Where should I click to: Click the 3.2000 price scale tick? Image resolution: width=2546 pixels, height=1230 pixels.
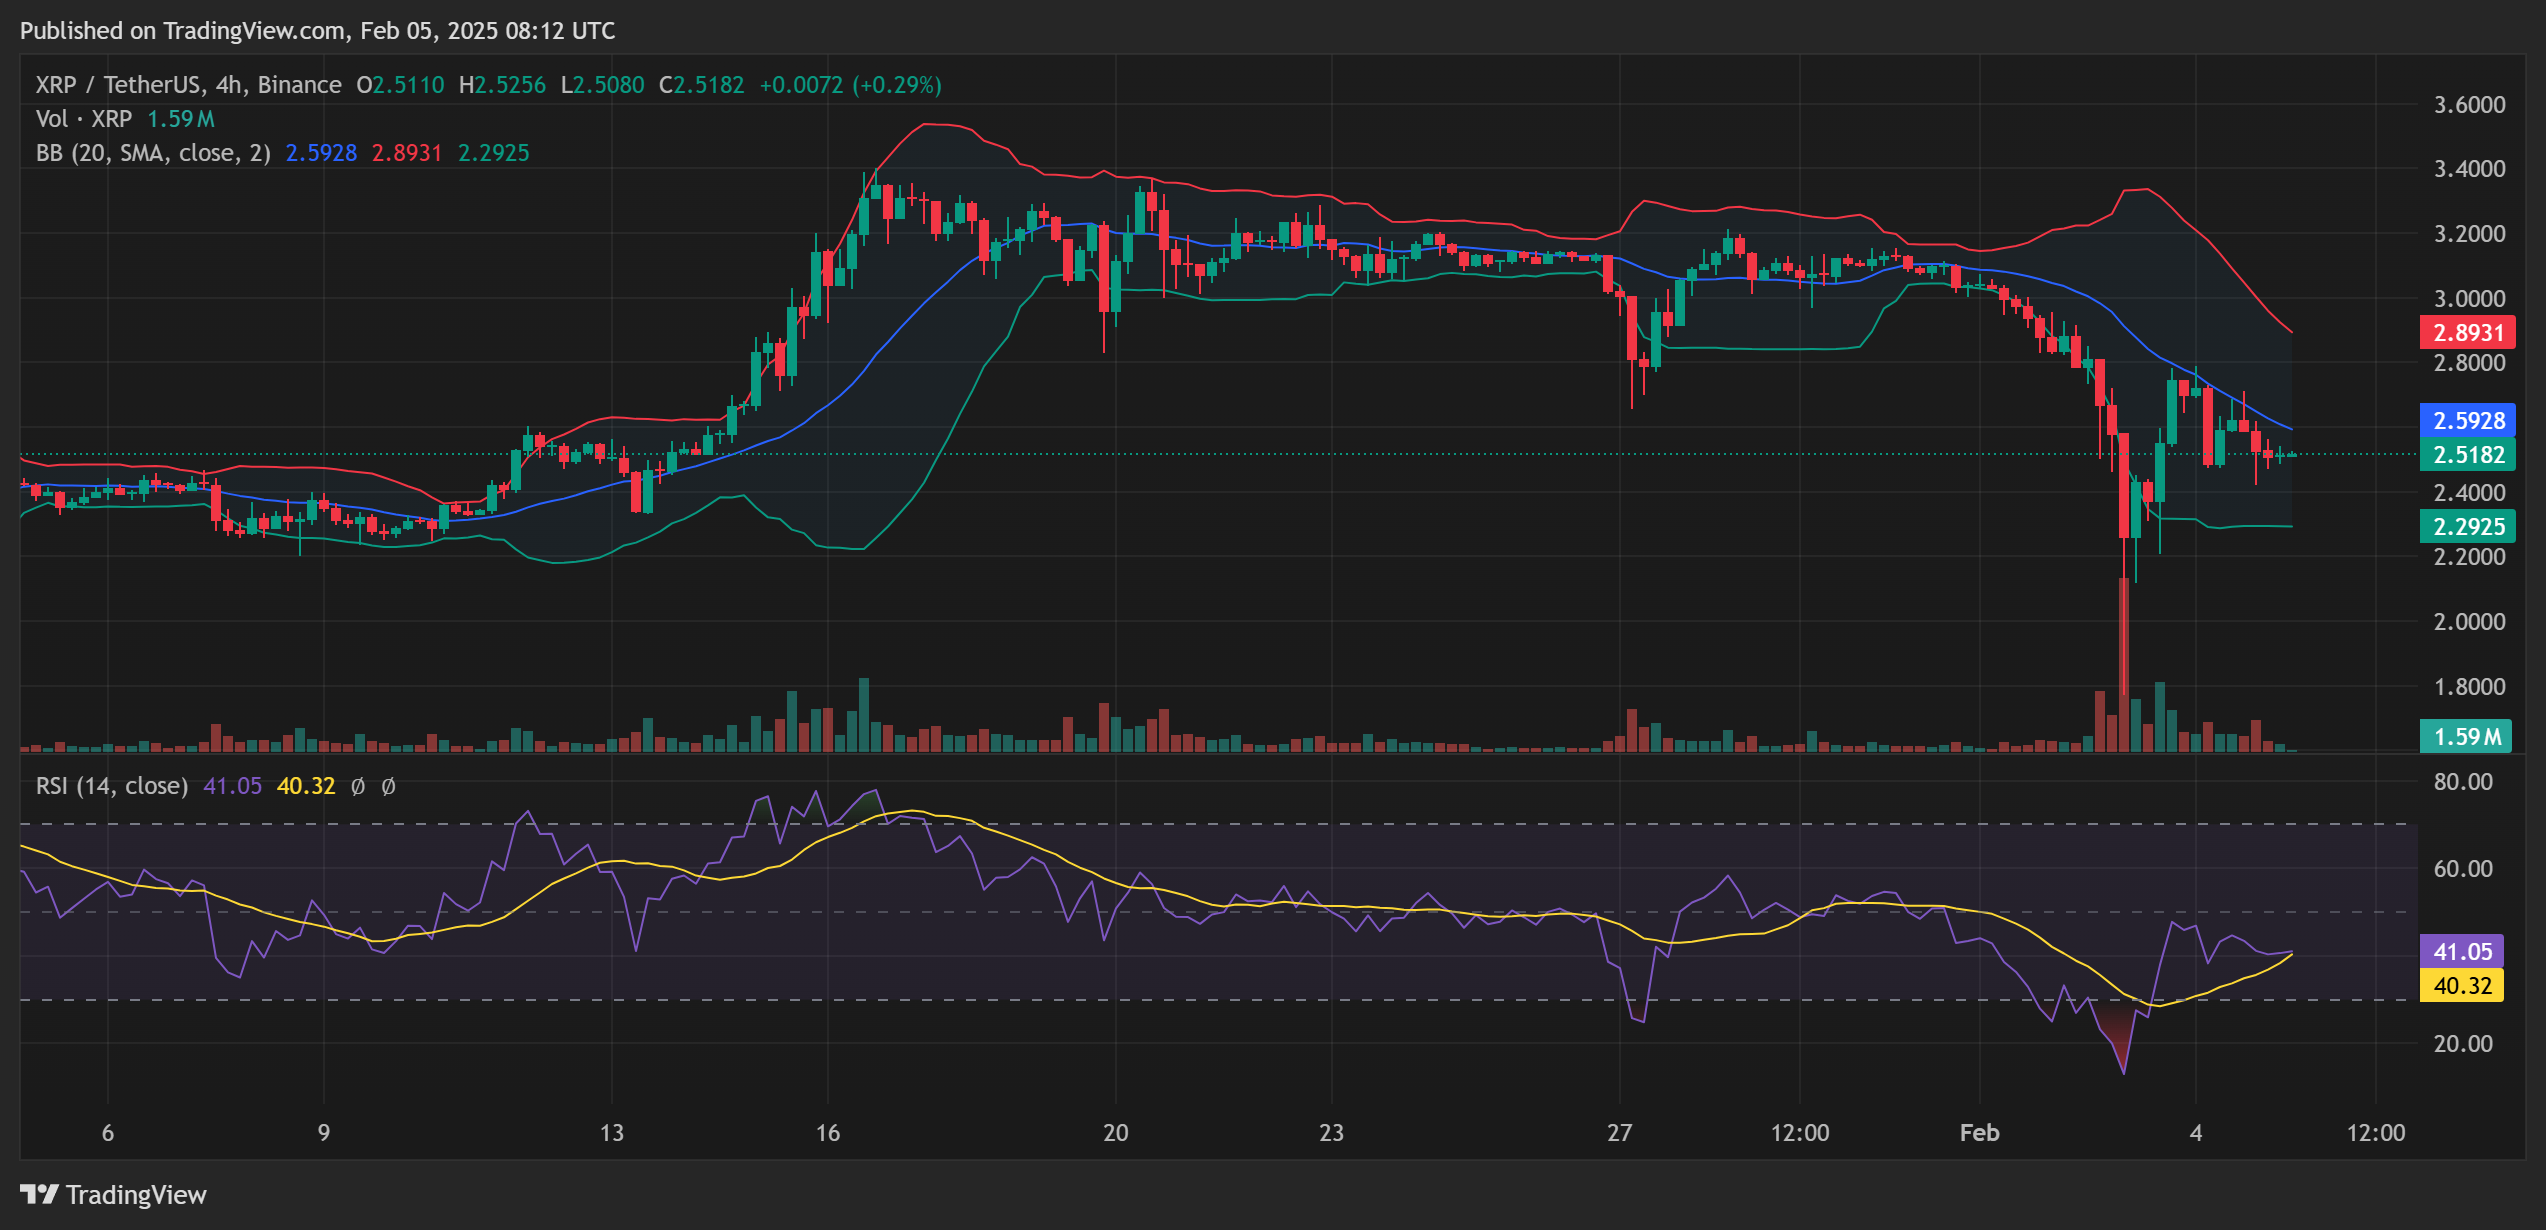point(2469,234)
